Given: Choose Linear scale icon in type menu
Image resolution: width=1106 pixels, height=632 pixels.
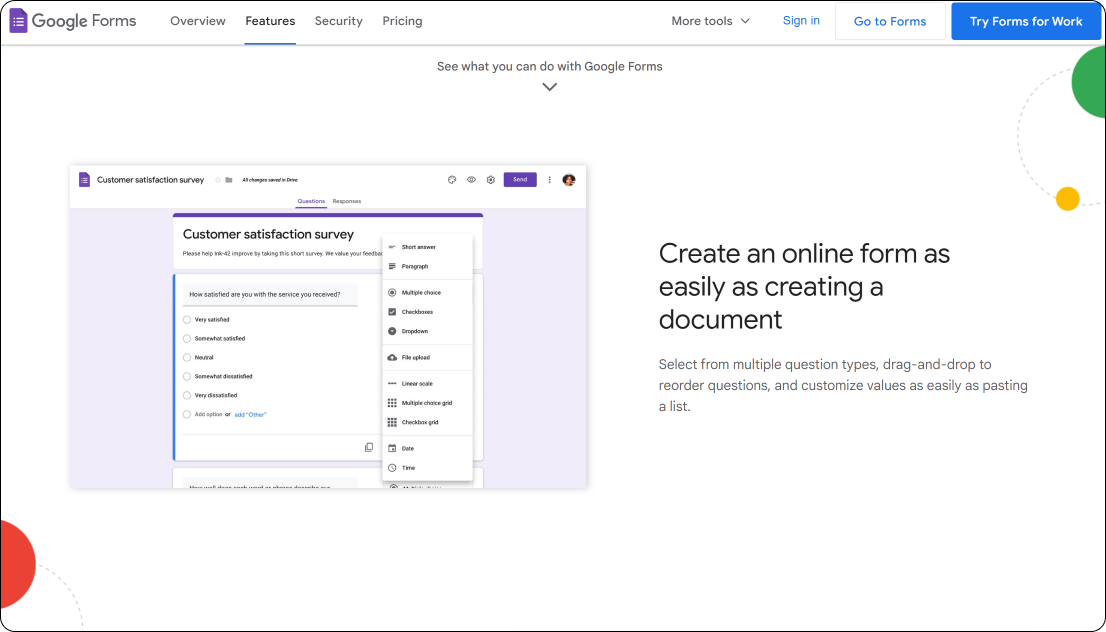Looking at the screenshot, I should pos(392,384).
